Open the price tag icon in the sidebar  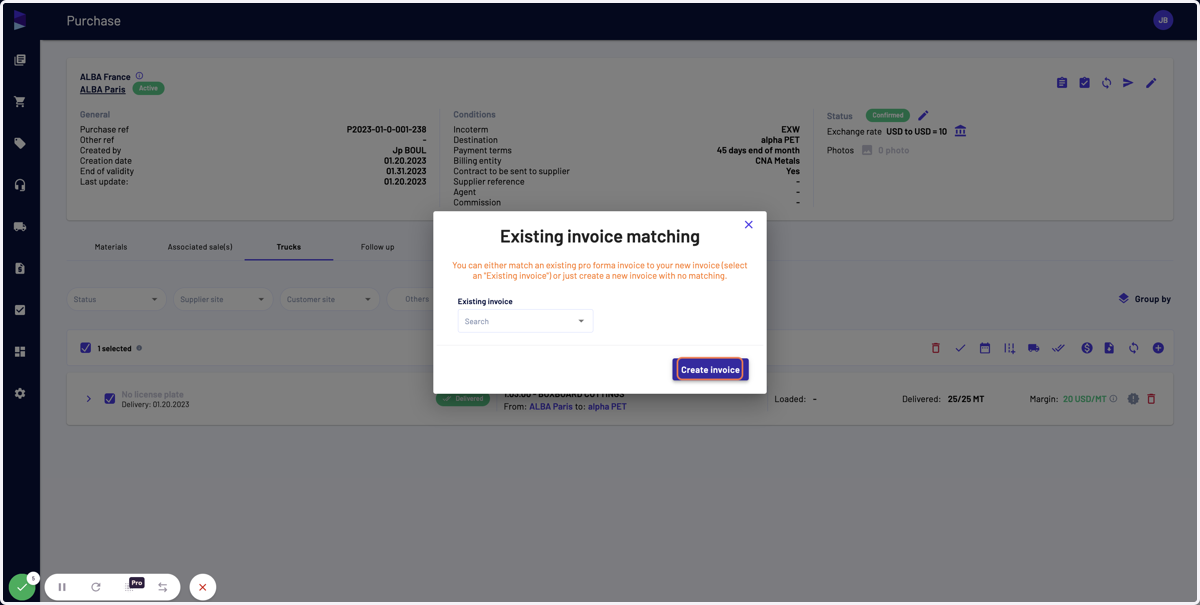pos(20,143)
